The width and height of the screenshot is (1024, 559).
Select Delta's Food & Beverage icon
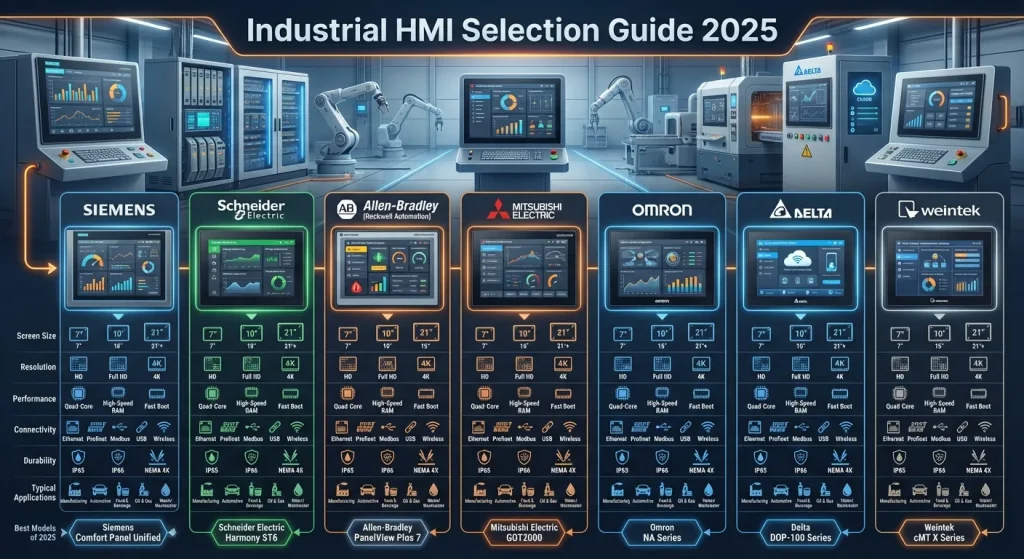point(804,488)
